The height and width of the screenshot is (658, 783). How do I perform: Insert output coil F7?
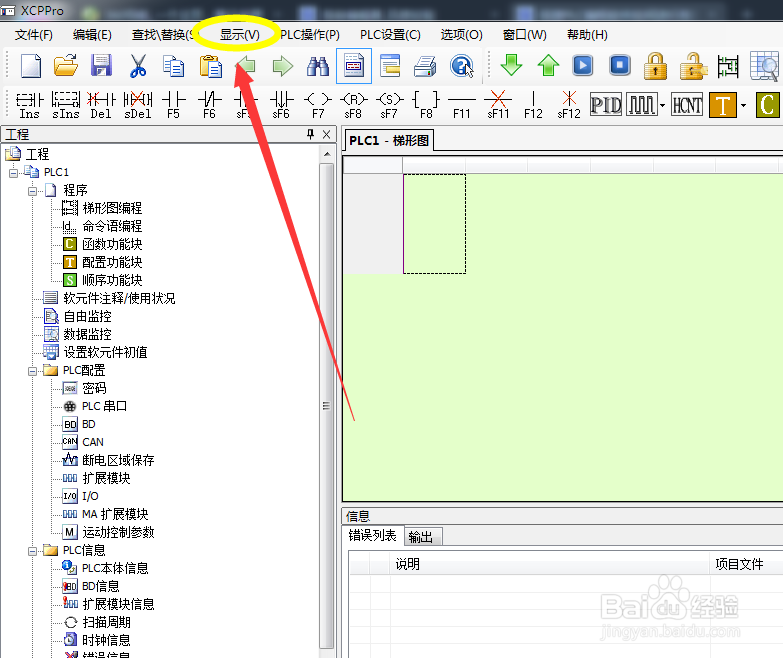pyautogui.click(x=318, y=105)
